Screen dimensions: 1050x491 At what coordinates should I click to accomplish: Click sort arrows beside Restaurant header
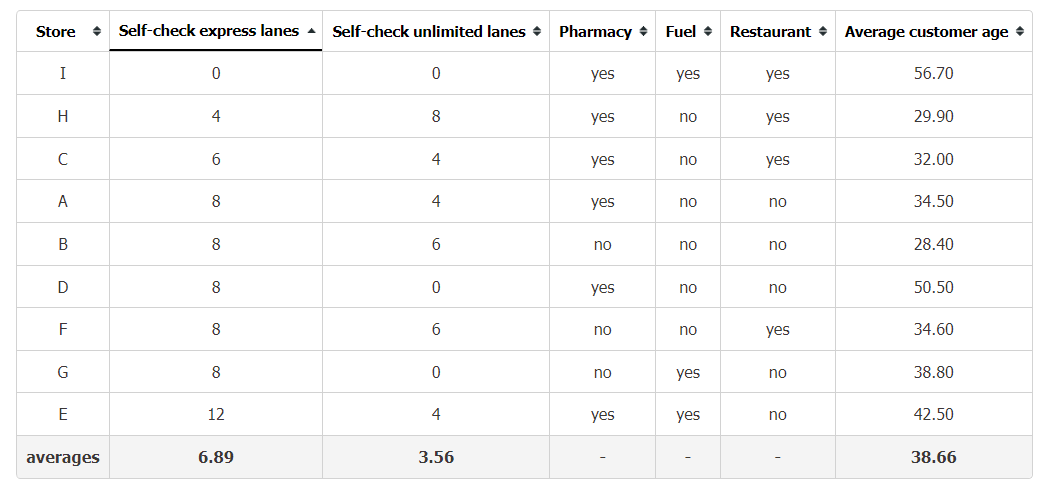[823, 31]
